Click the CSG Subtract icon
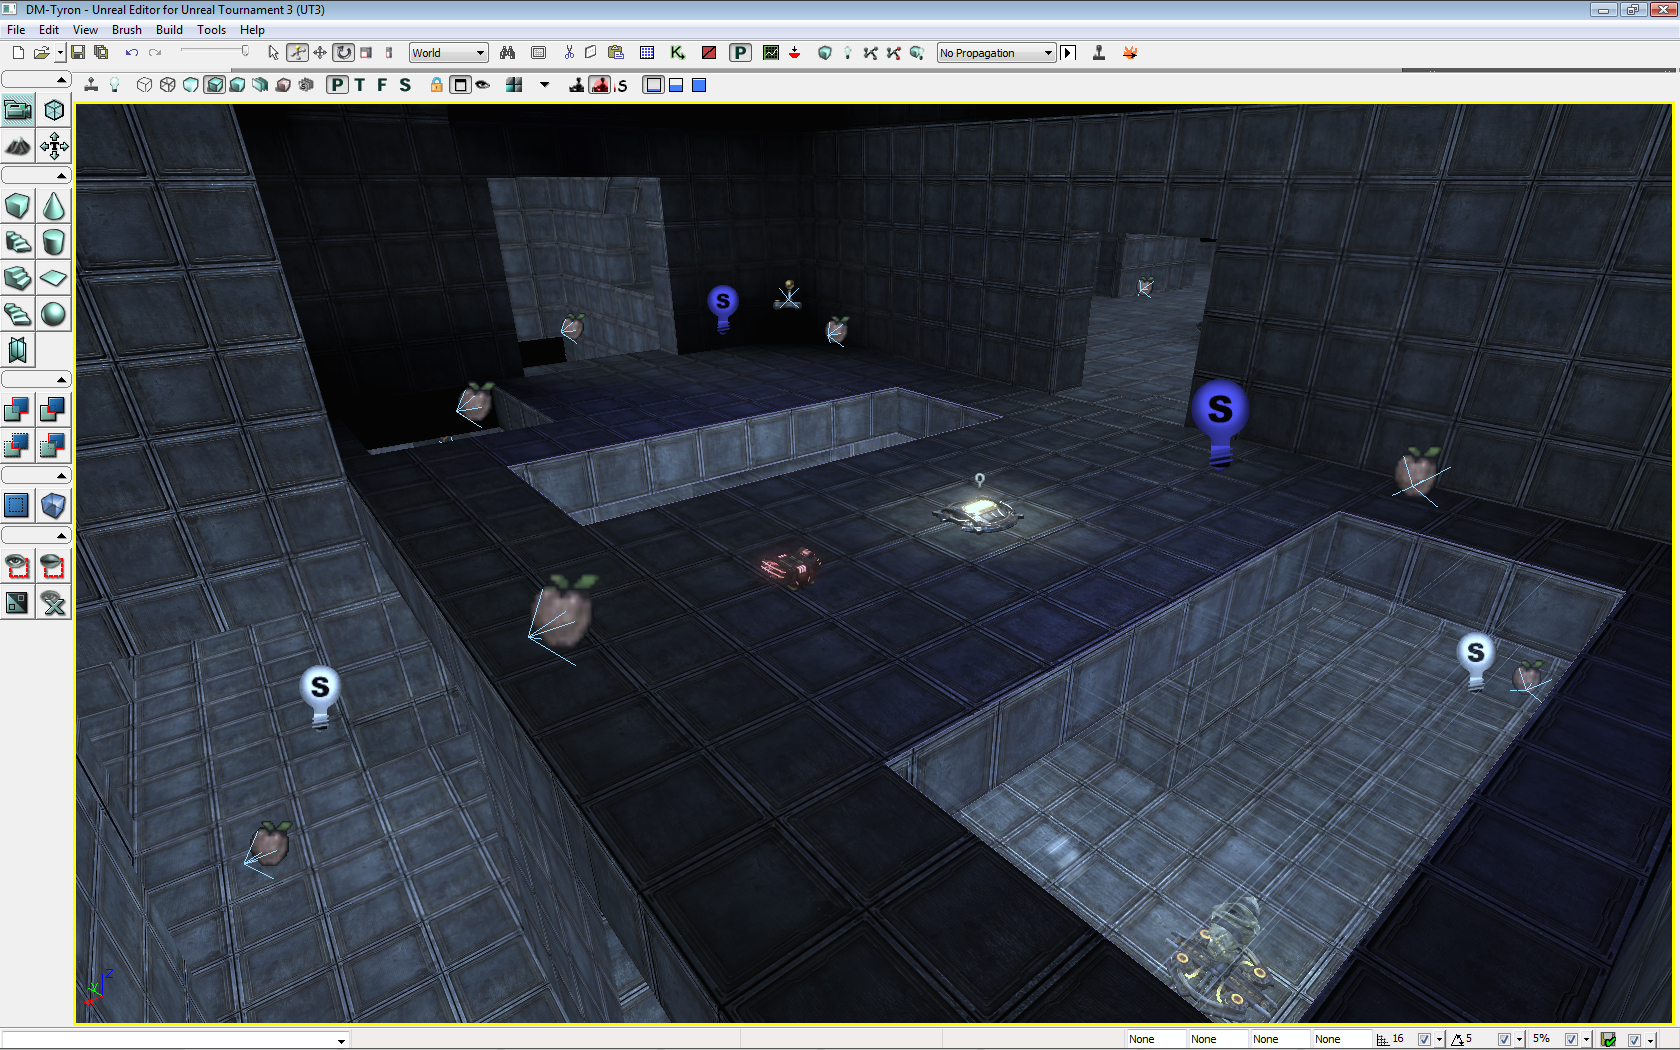Image resolution: width=1680 pixels, height=1050 pixels. coord(54,409)
